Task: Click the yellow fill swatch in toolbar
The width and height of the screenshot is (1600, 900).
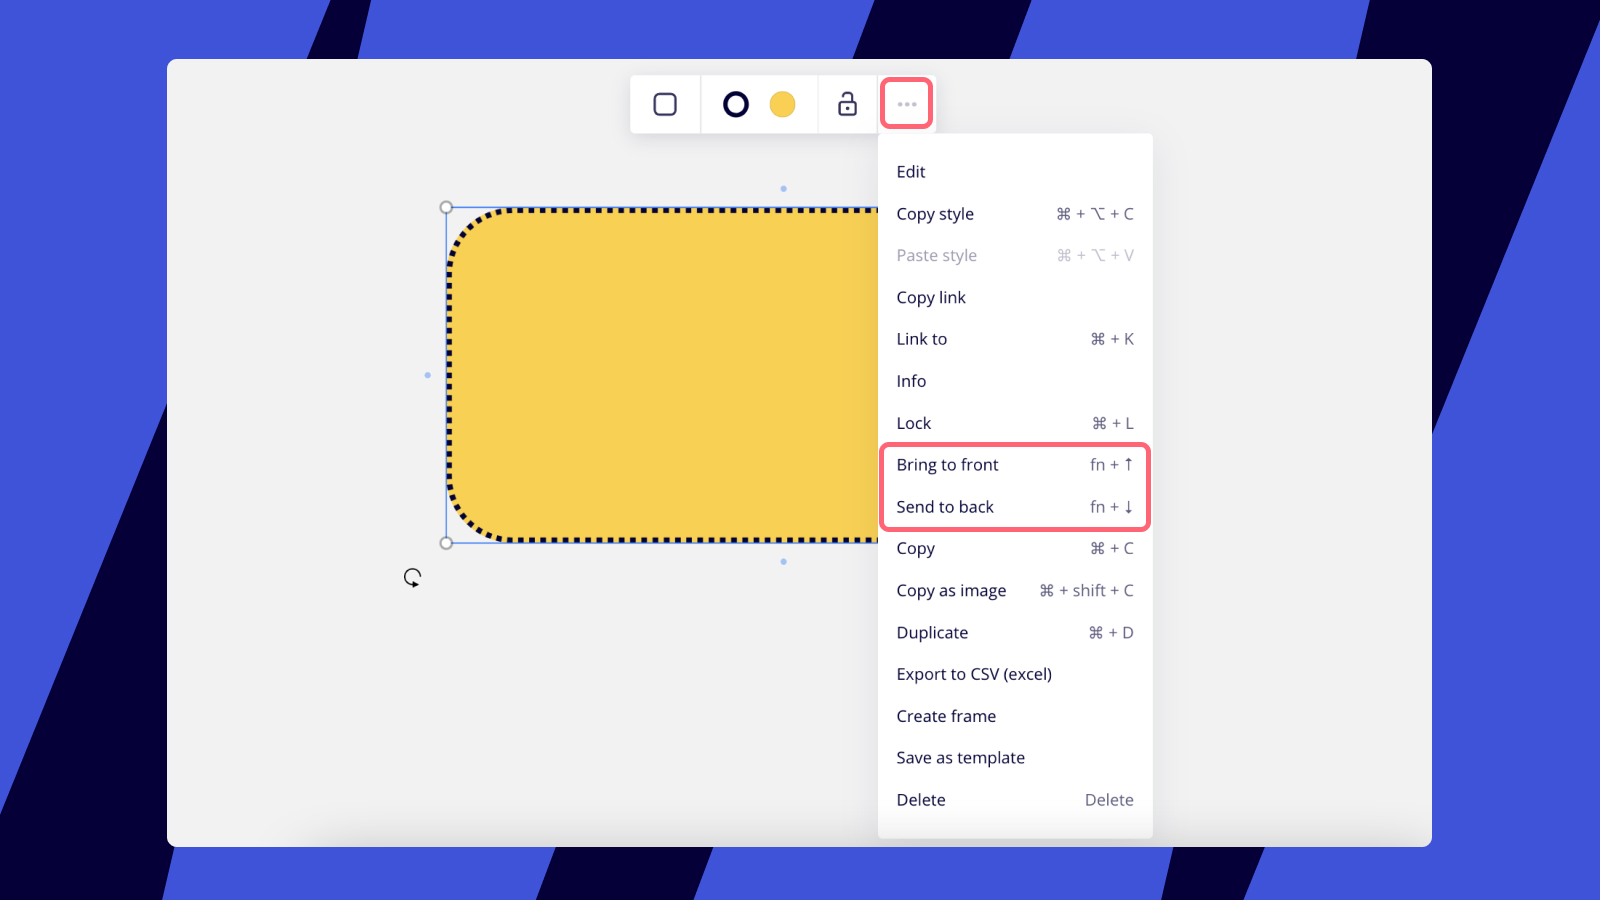Action: coord(783,103)
